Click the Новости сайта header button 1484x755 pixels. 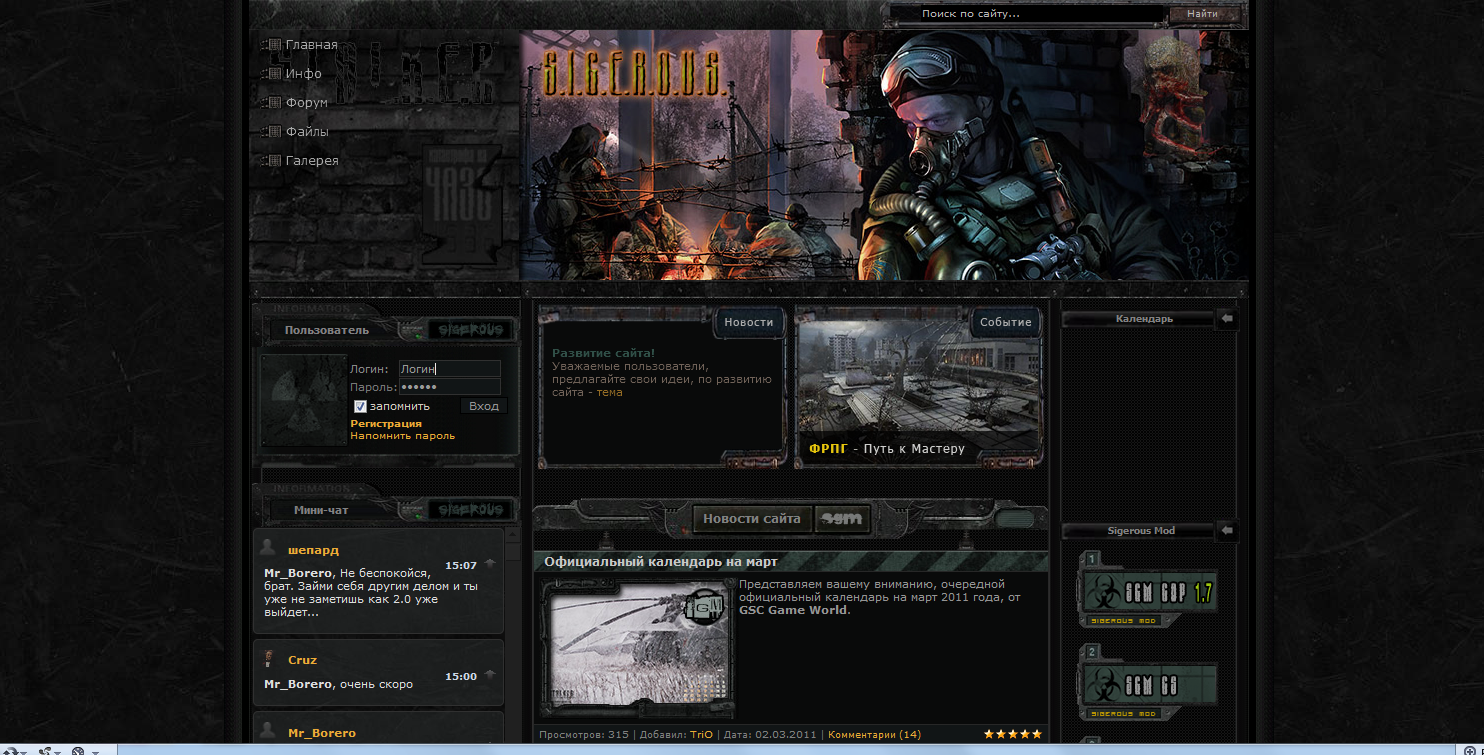(752, 518)
